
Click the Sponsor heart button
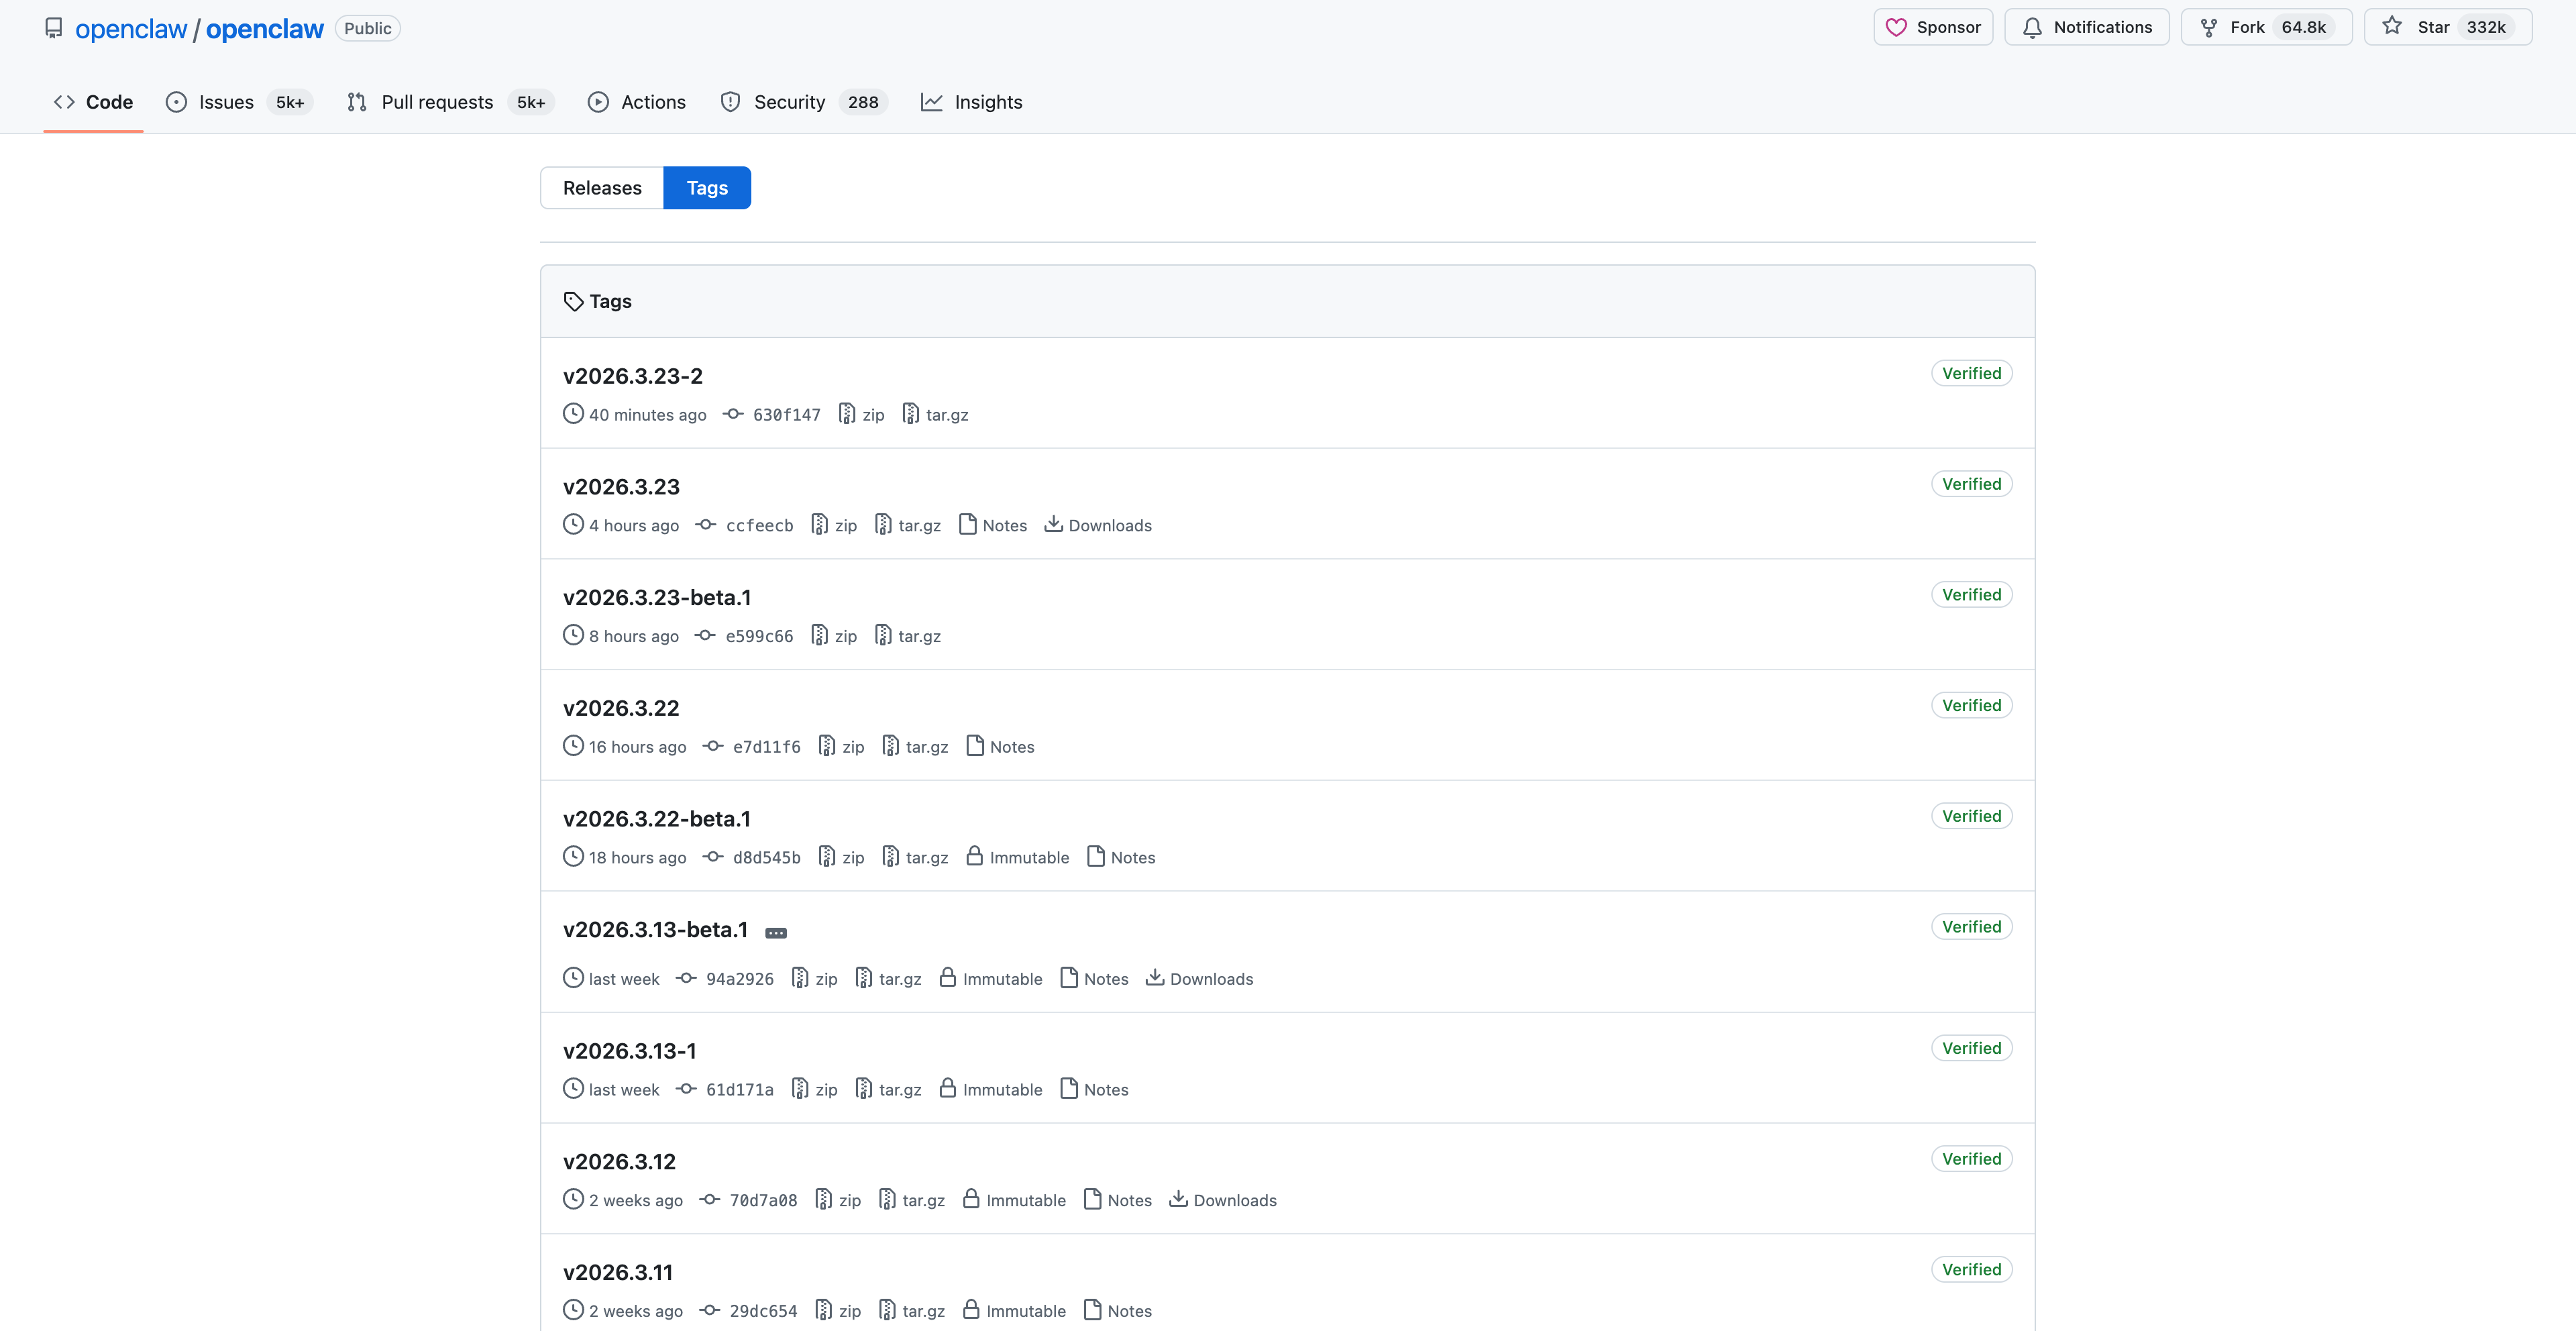click(x=1932, y=27)
